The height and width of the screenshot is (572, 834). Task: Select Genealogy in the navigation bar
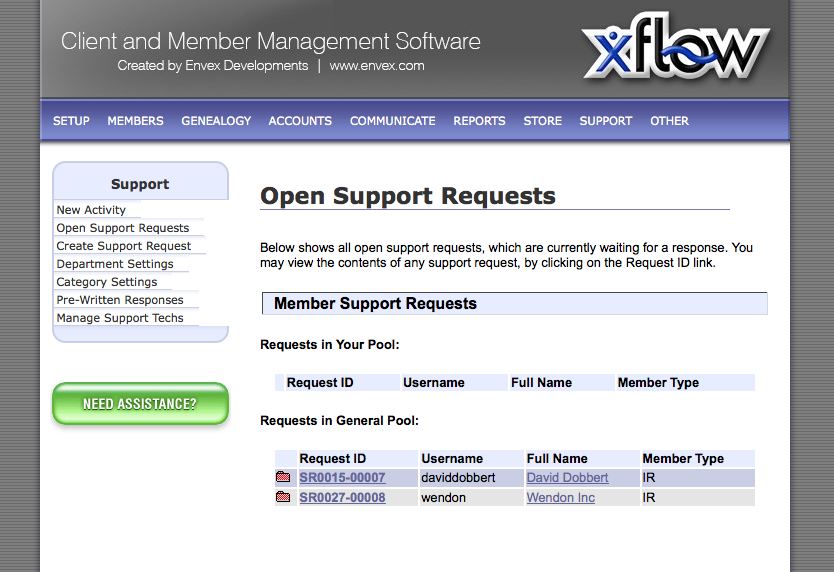coord(216,121)
